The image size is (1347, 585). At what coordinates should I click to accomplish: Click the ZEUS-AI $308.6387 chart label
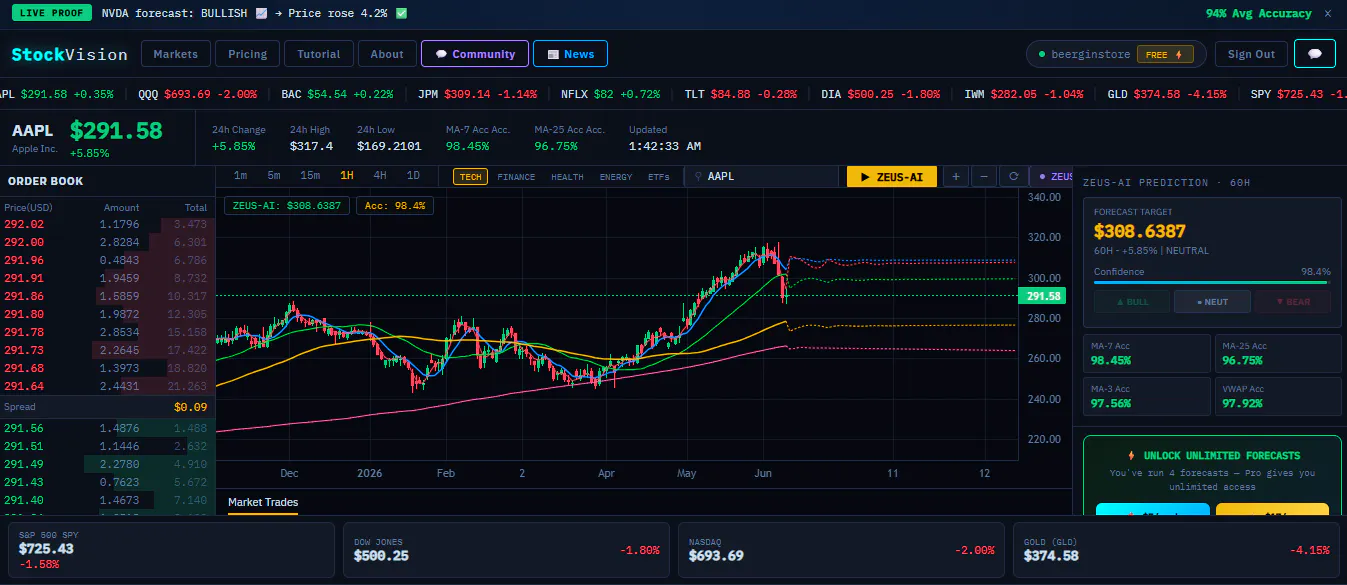[287, 206]
